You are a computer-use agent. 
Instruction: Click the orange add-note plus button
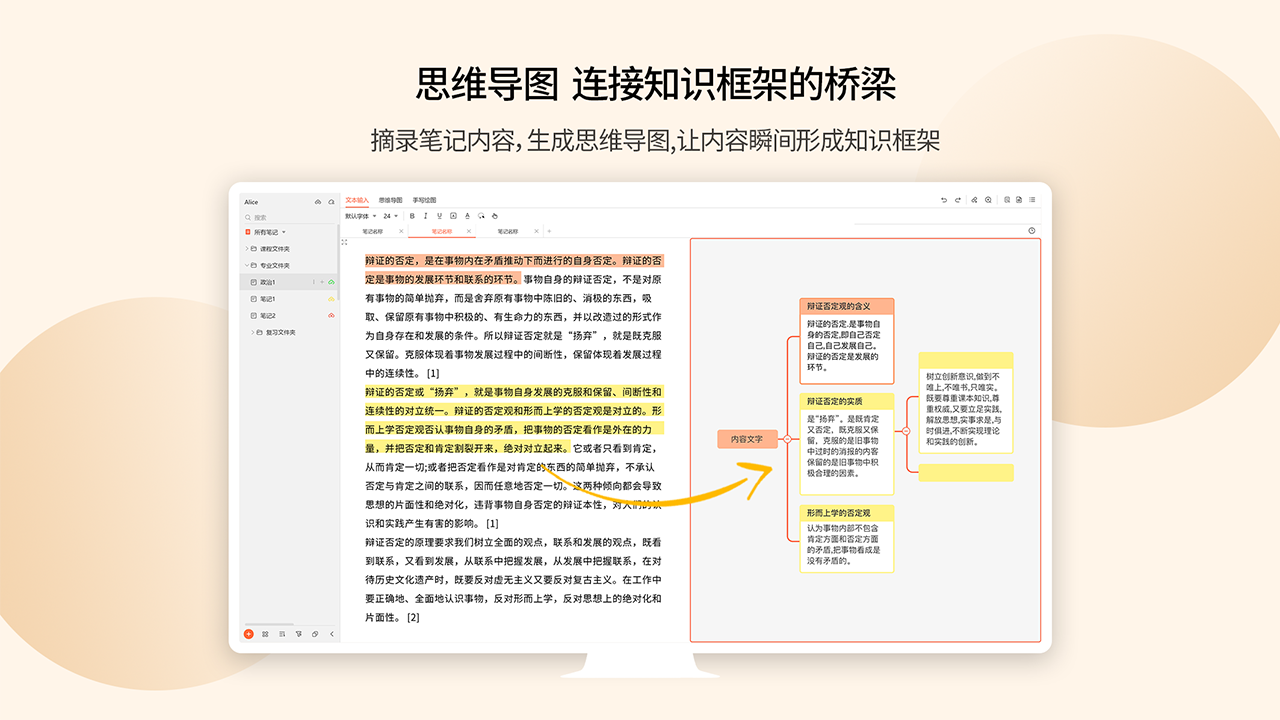point(248,634)
